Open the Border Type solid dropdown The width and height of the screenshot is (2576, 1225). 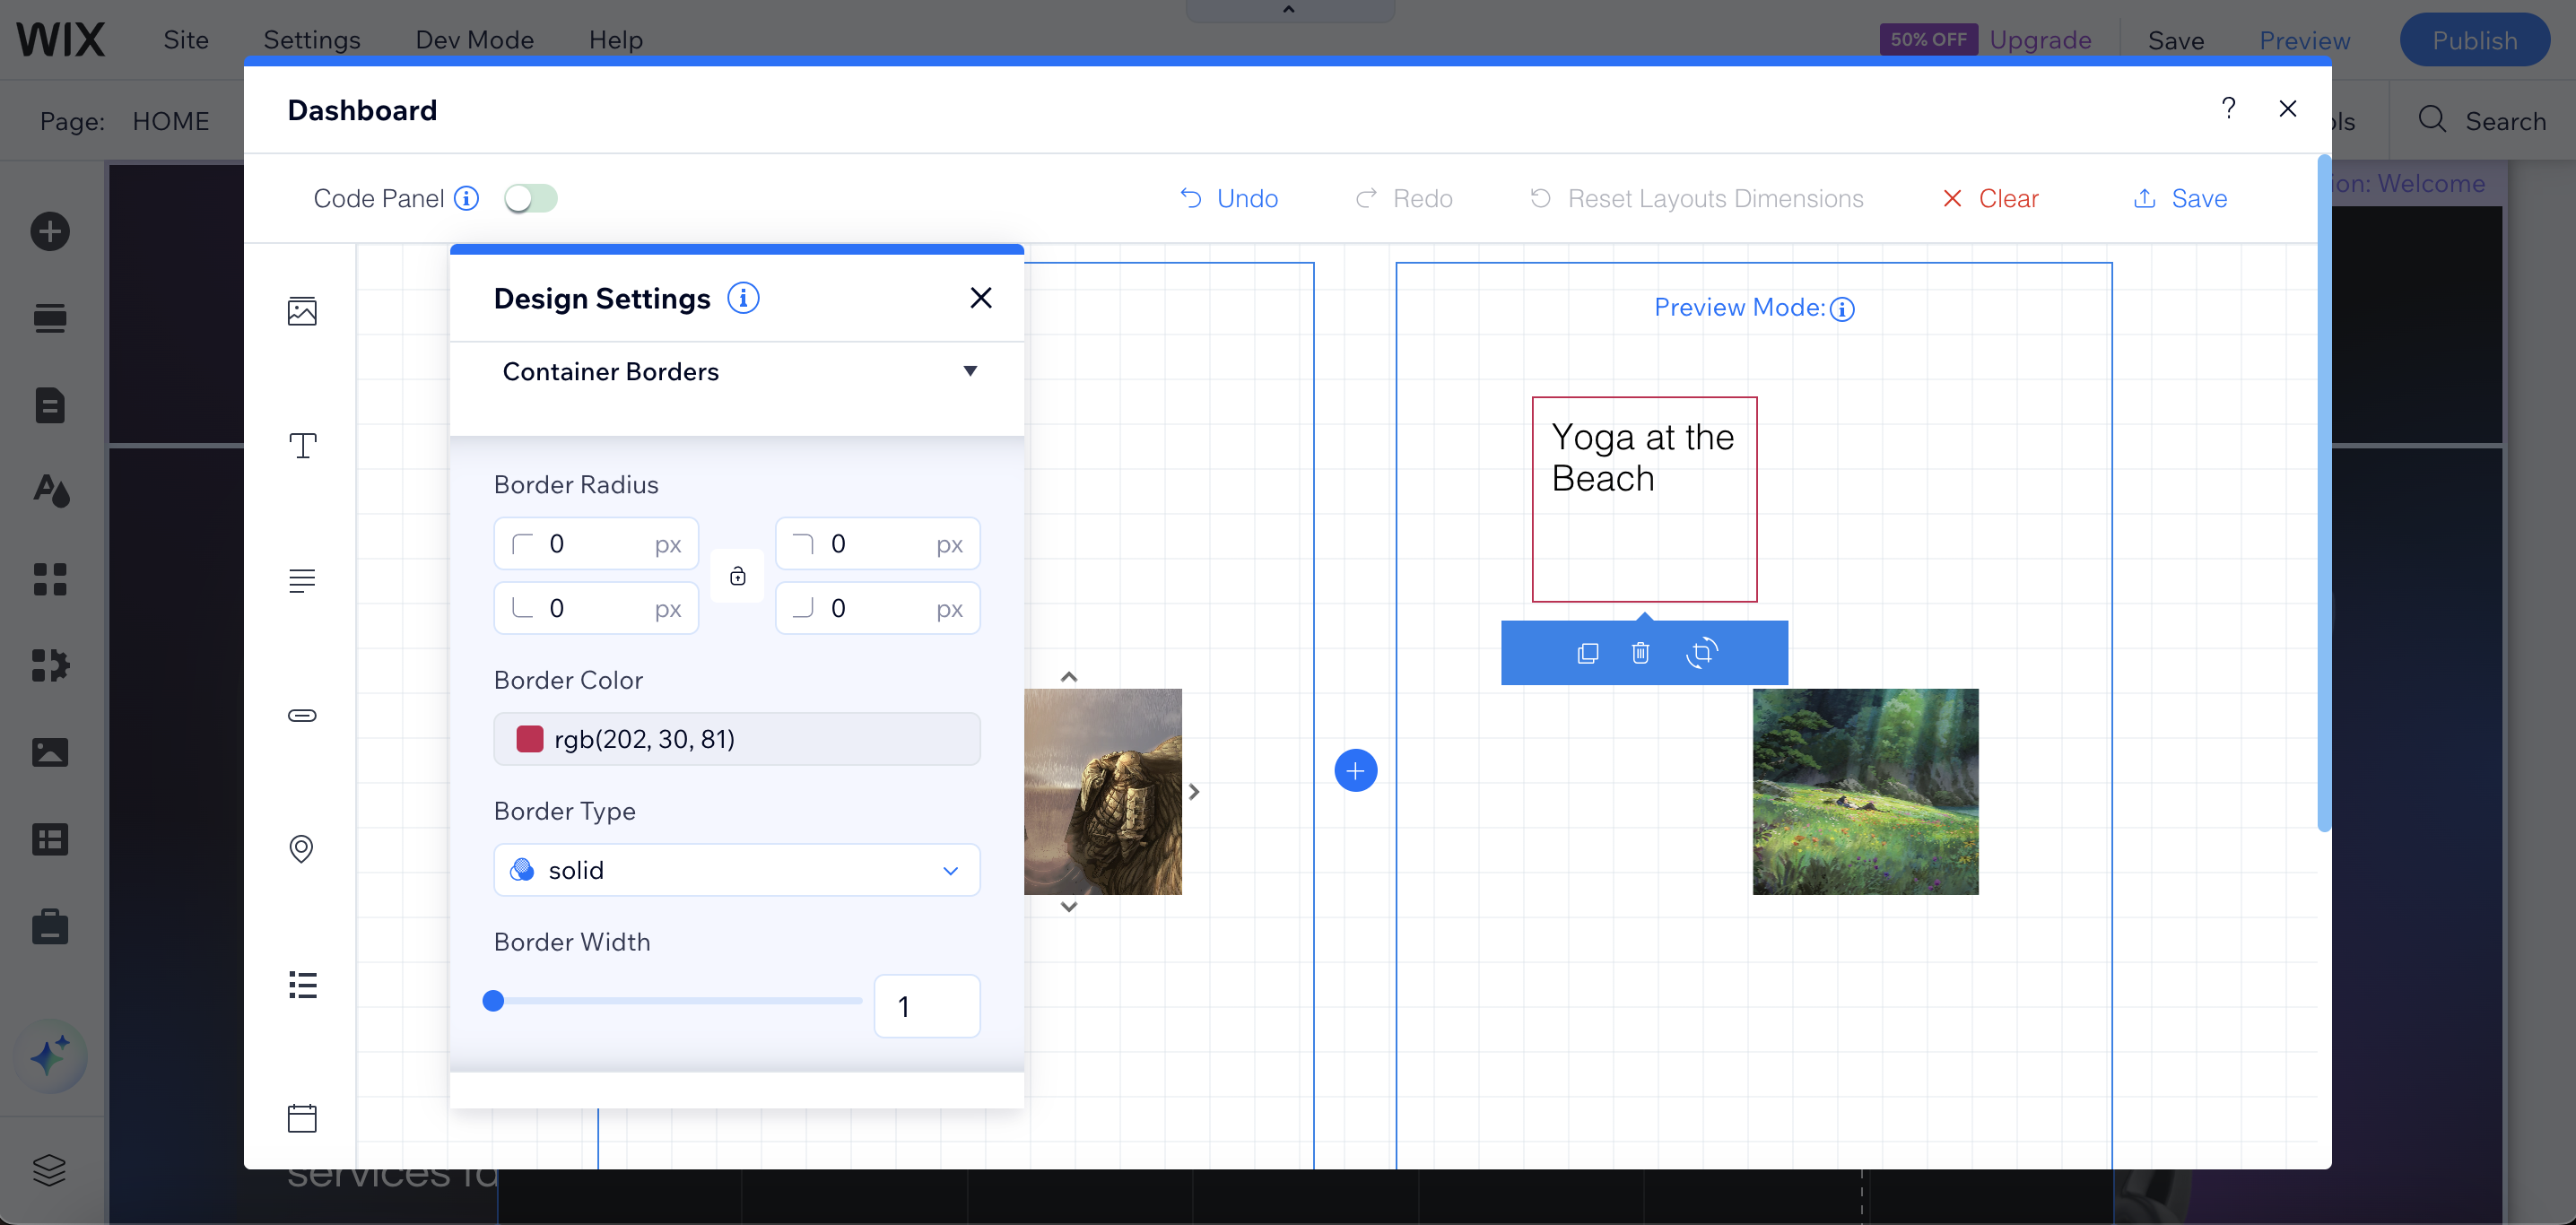pos(737,870)
